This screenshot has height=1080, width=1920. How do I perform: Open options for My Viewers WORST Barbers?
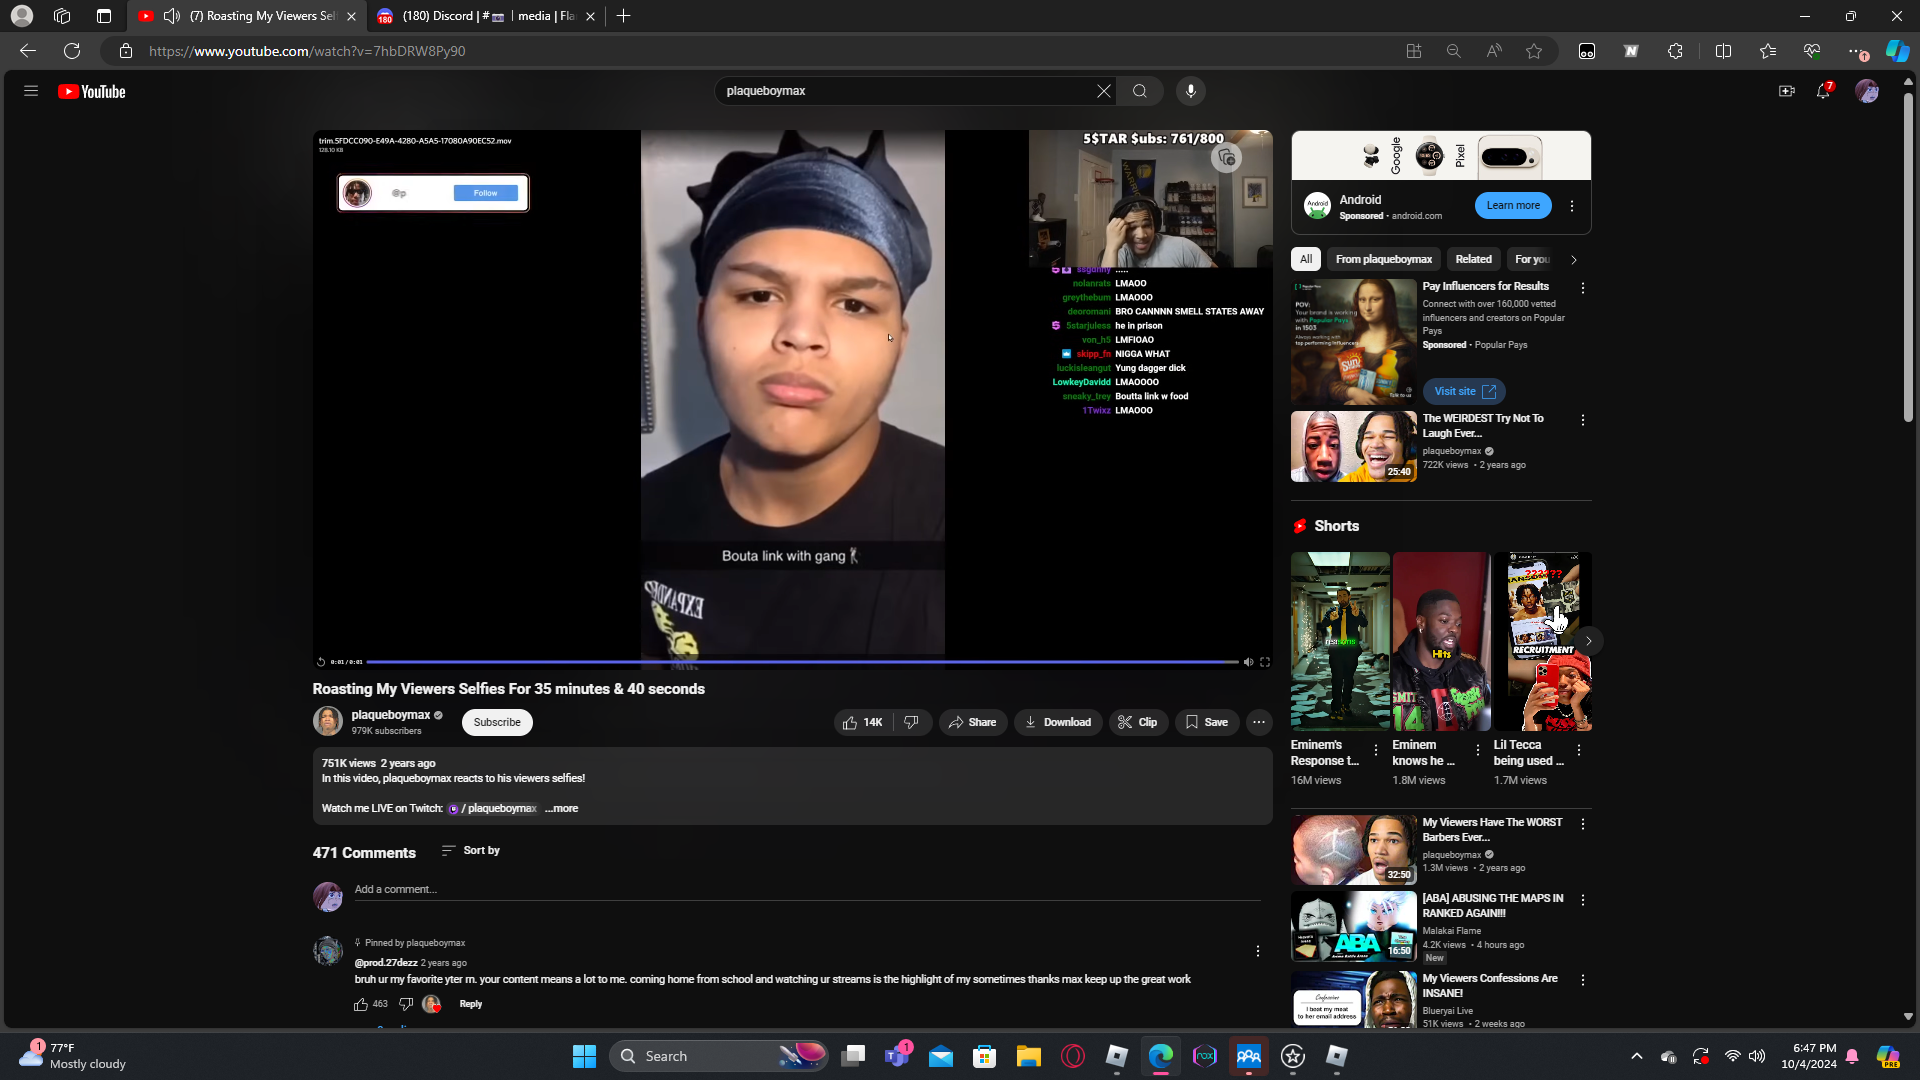pyautogui.click(x=1583, y=824)
